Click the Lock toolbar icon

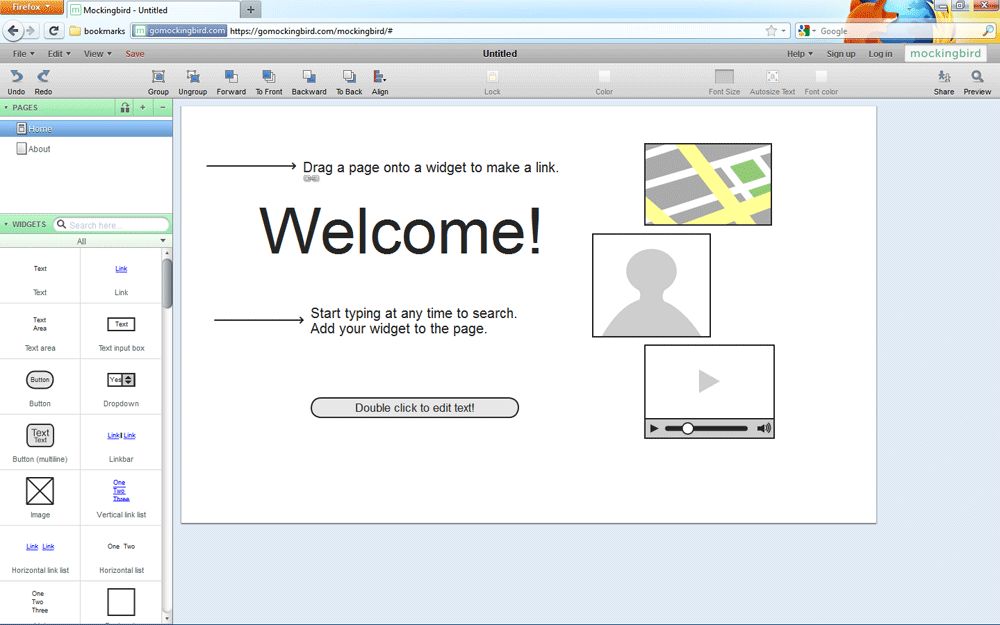click(492, 77)
